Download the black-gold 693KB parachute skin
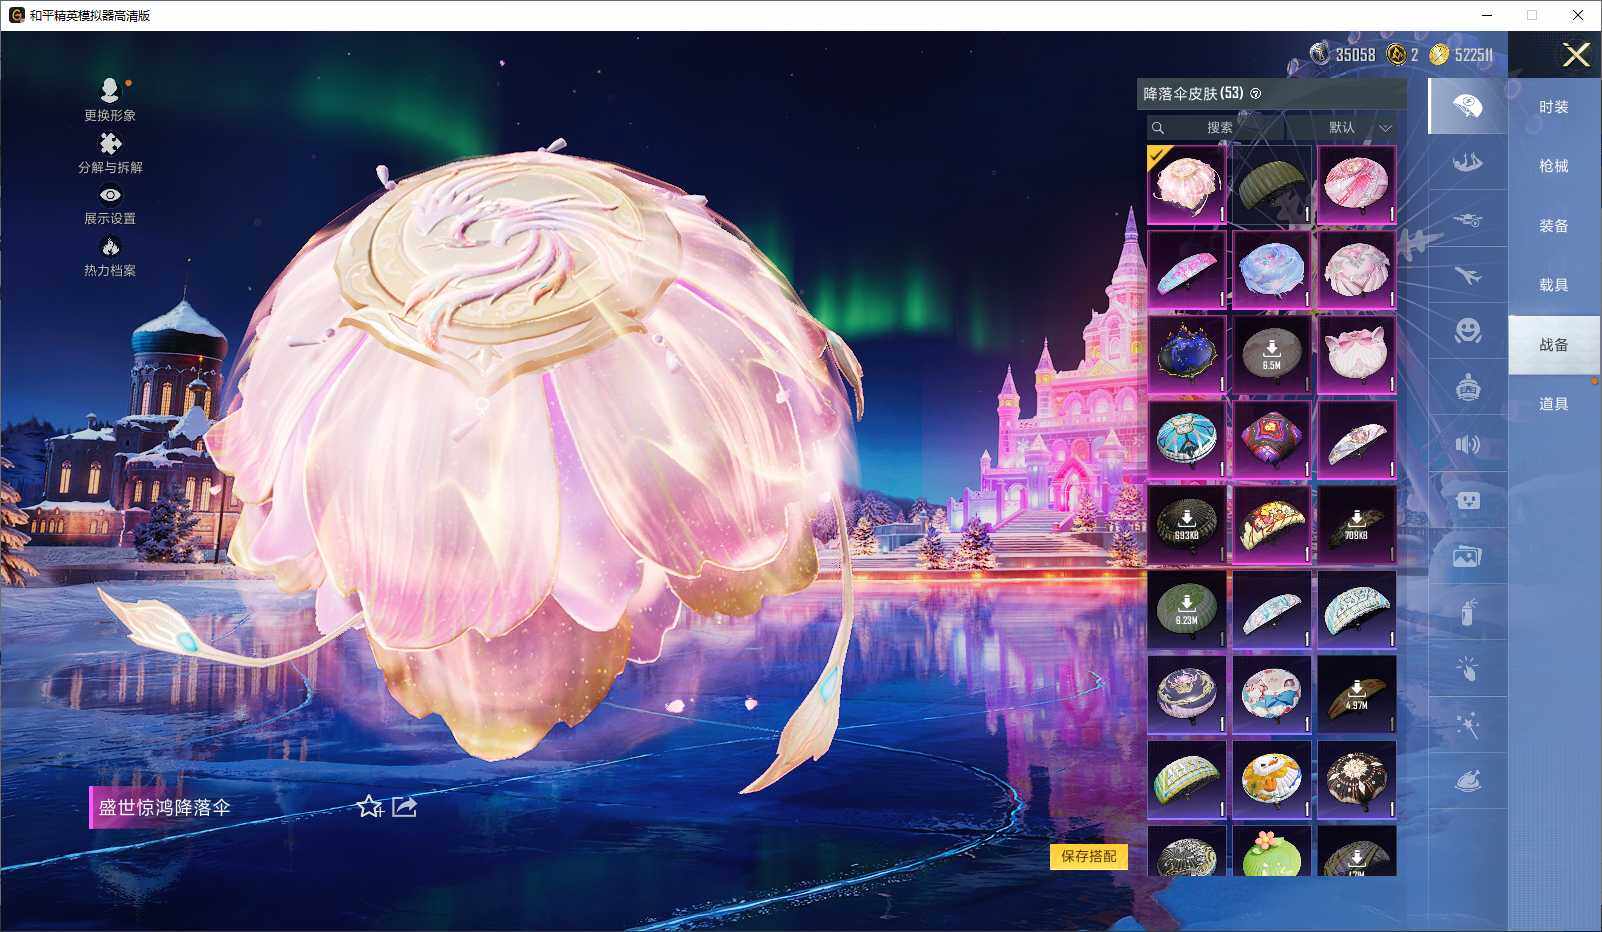The image size is (1602, 932). [x=1187, y=525]
